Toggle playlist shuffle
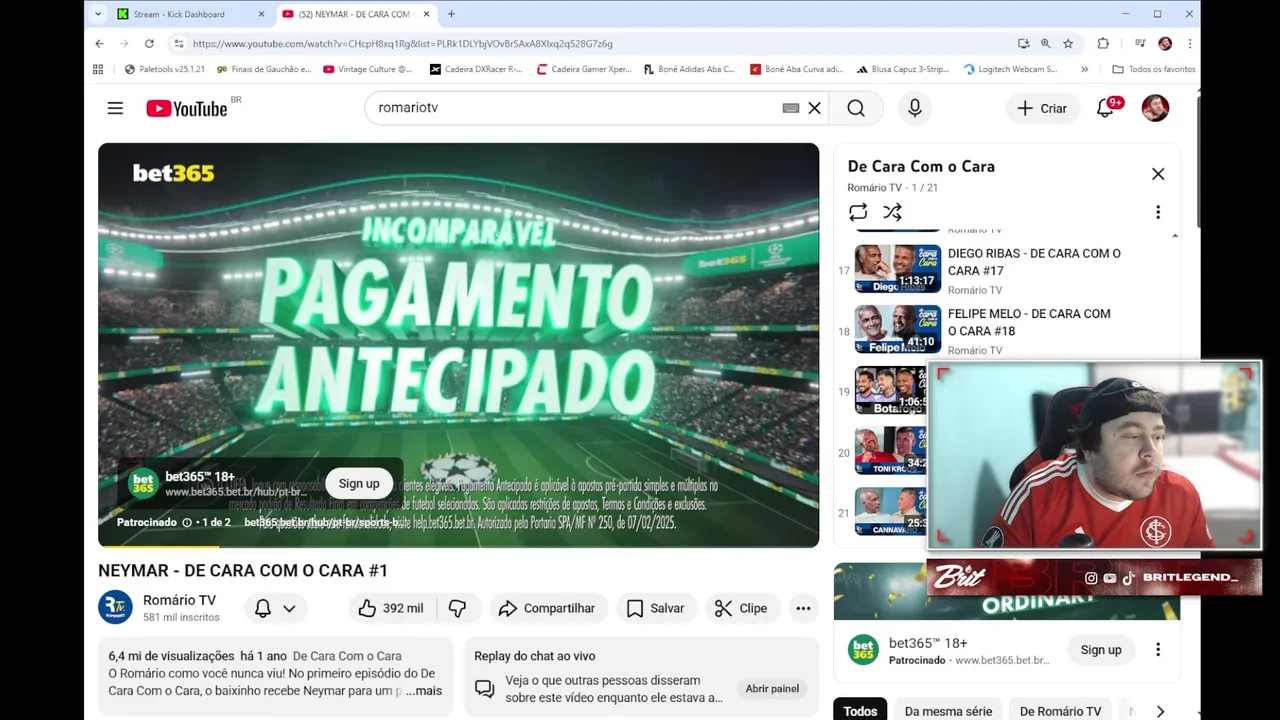Viewport: 1280px width, 720px height. (892, 212)
